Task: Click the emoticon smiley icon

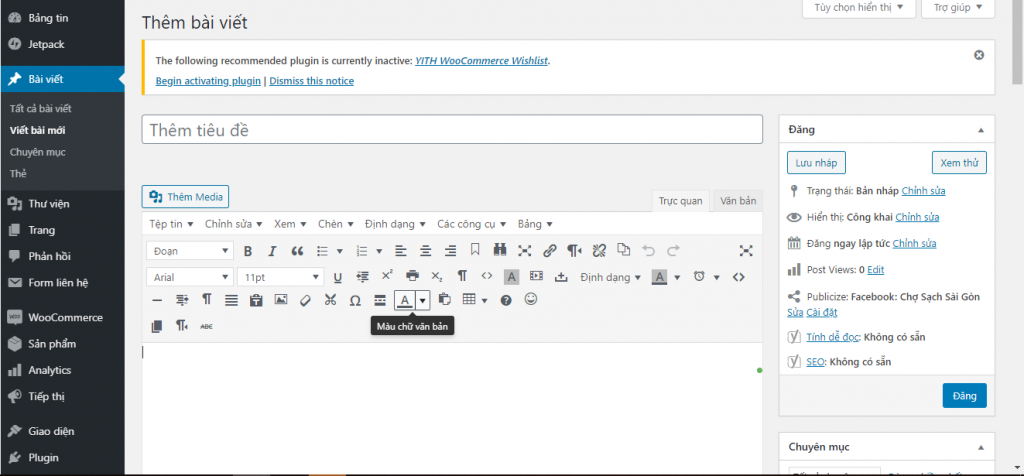Action: 531,299
